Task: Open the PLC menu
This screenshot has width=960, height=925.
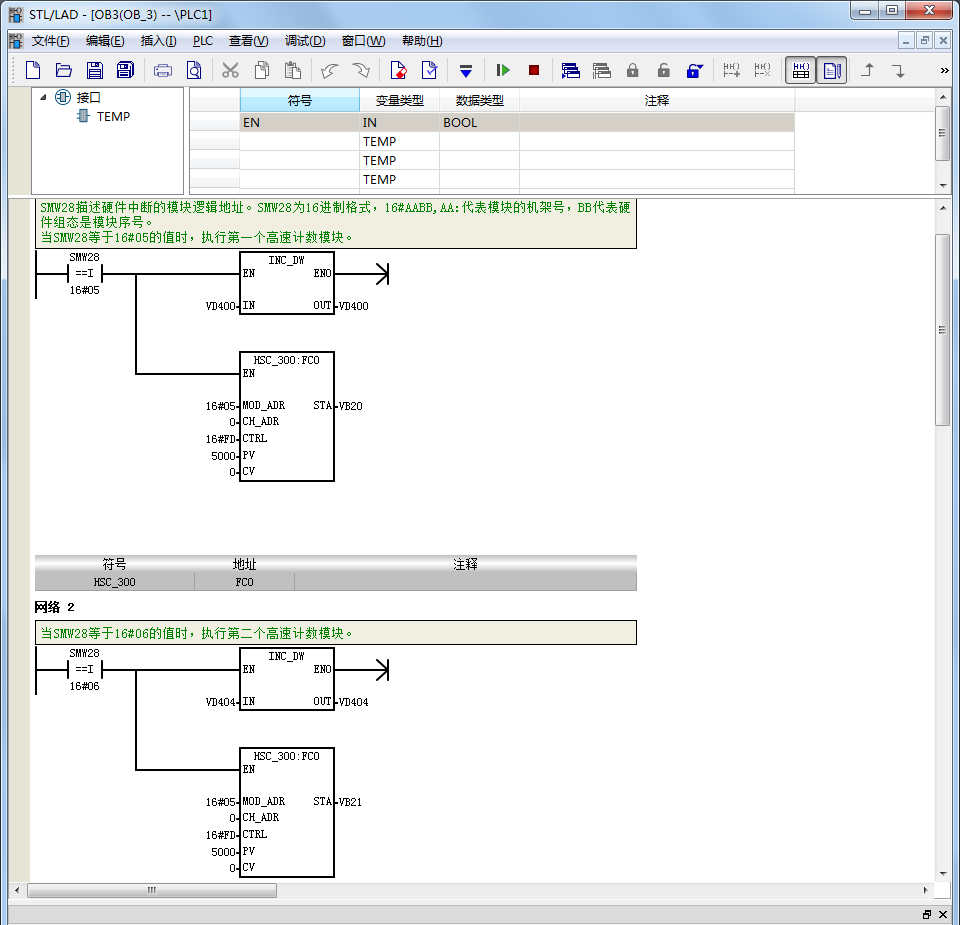Action: click(x=203, y=41)
